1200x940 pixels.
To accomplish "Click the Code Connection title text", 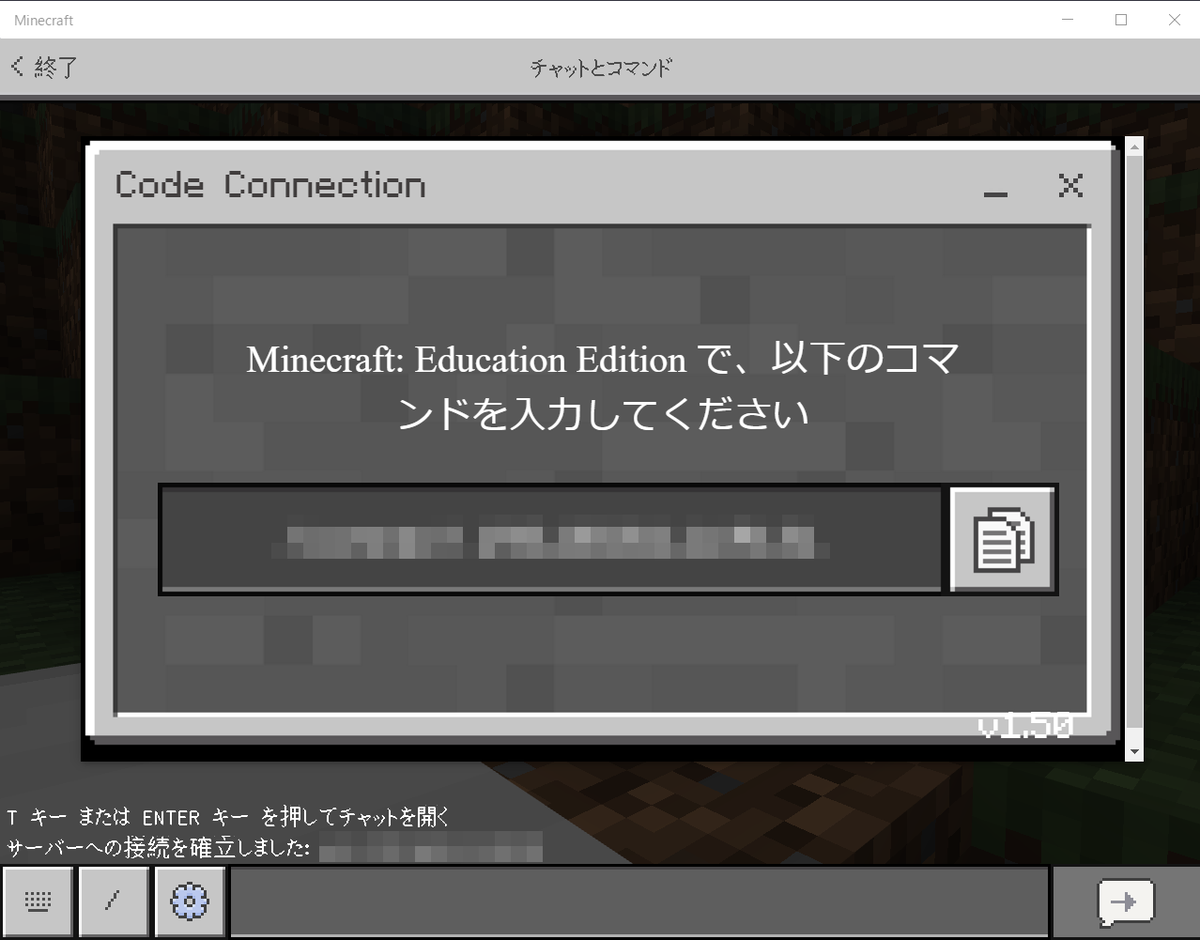I will (x=270, y=185).
